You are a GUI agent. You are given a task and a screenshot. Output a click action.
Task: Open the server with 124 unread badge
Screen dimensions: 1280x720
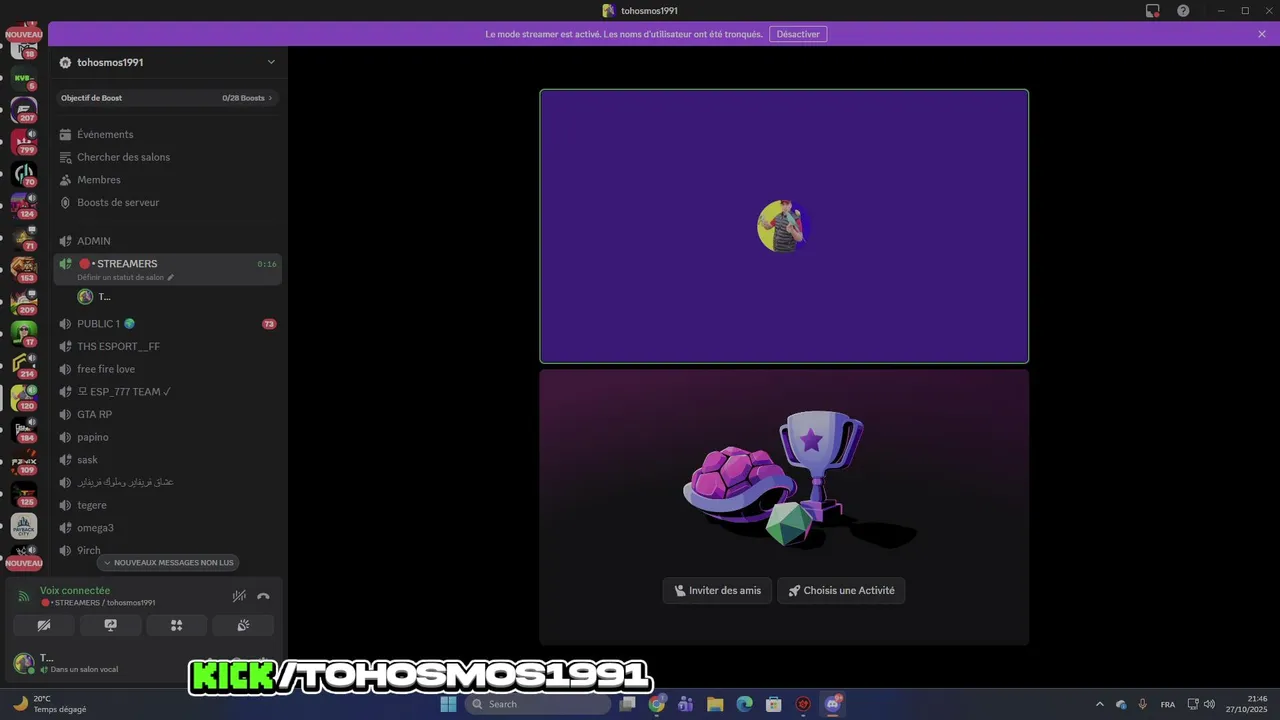click(24, 205)
